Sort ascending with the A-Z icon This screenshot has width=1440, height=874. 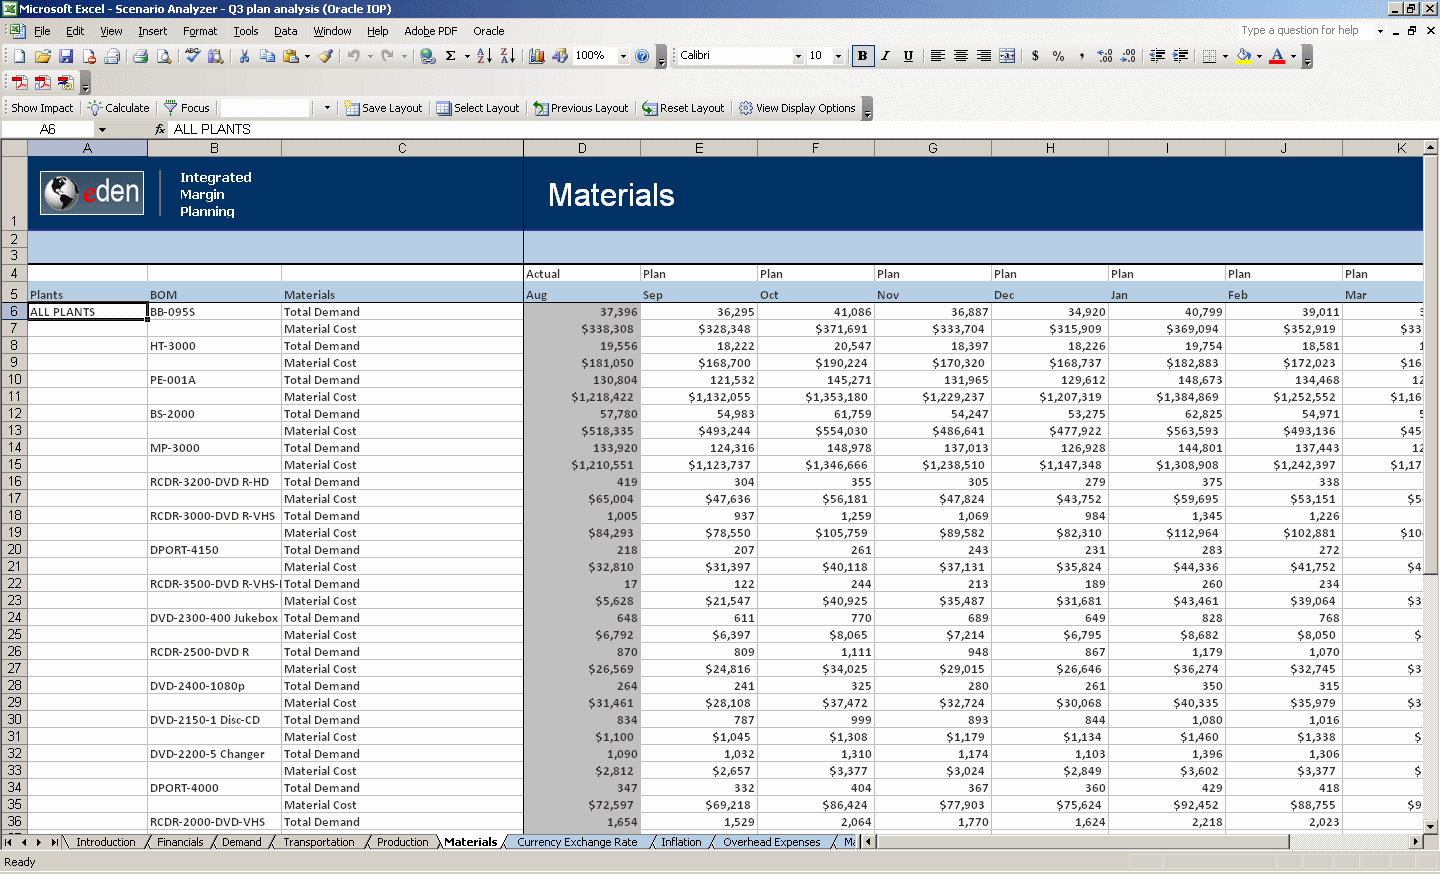(x=484, y=56)
